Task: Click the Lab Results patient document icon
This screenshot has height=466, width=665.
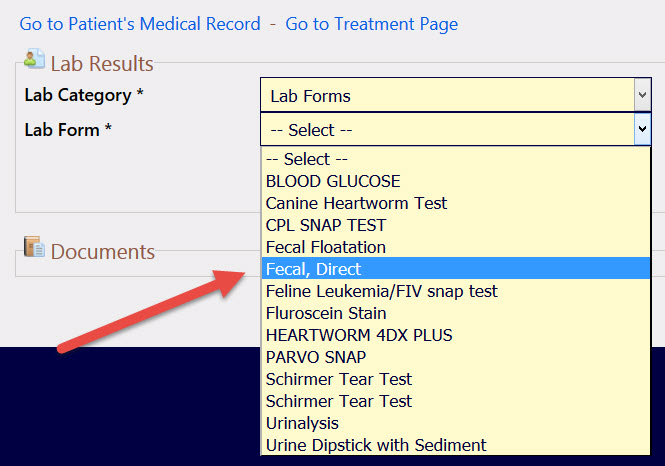Action: tap(34, 59)
